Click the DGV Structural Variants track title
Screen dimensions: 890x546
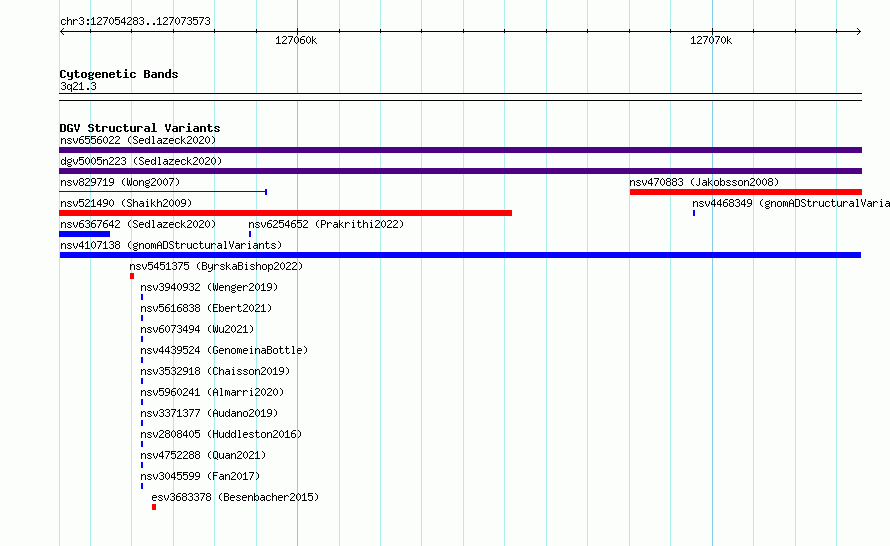pyautogui.click(x=140, y=128)
